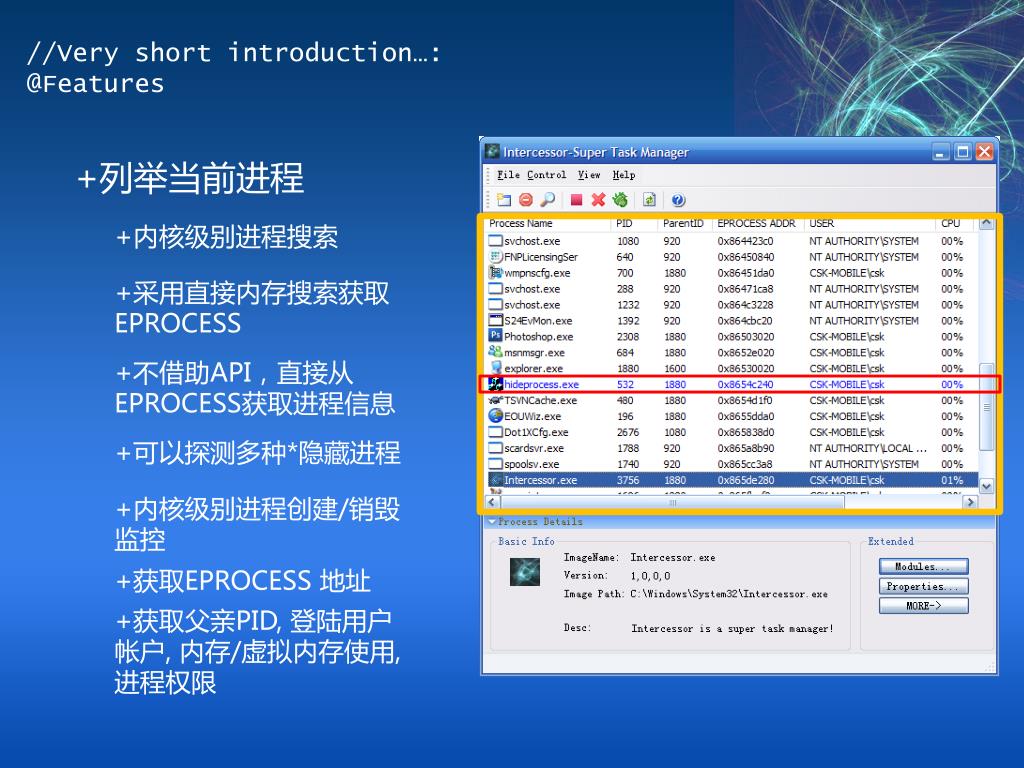Open the View menu
The image size is (1024, 768).
pos(588,175)
